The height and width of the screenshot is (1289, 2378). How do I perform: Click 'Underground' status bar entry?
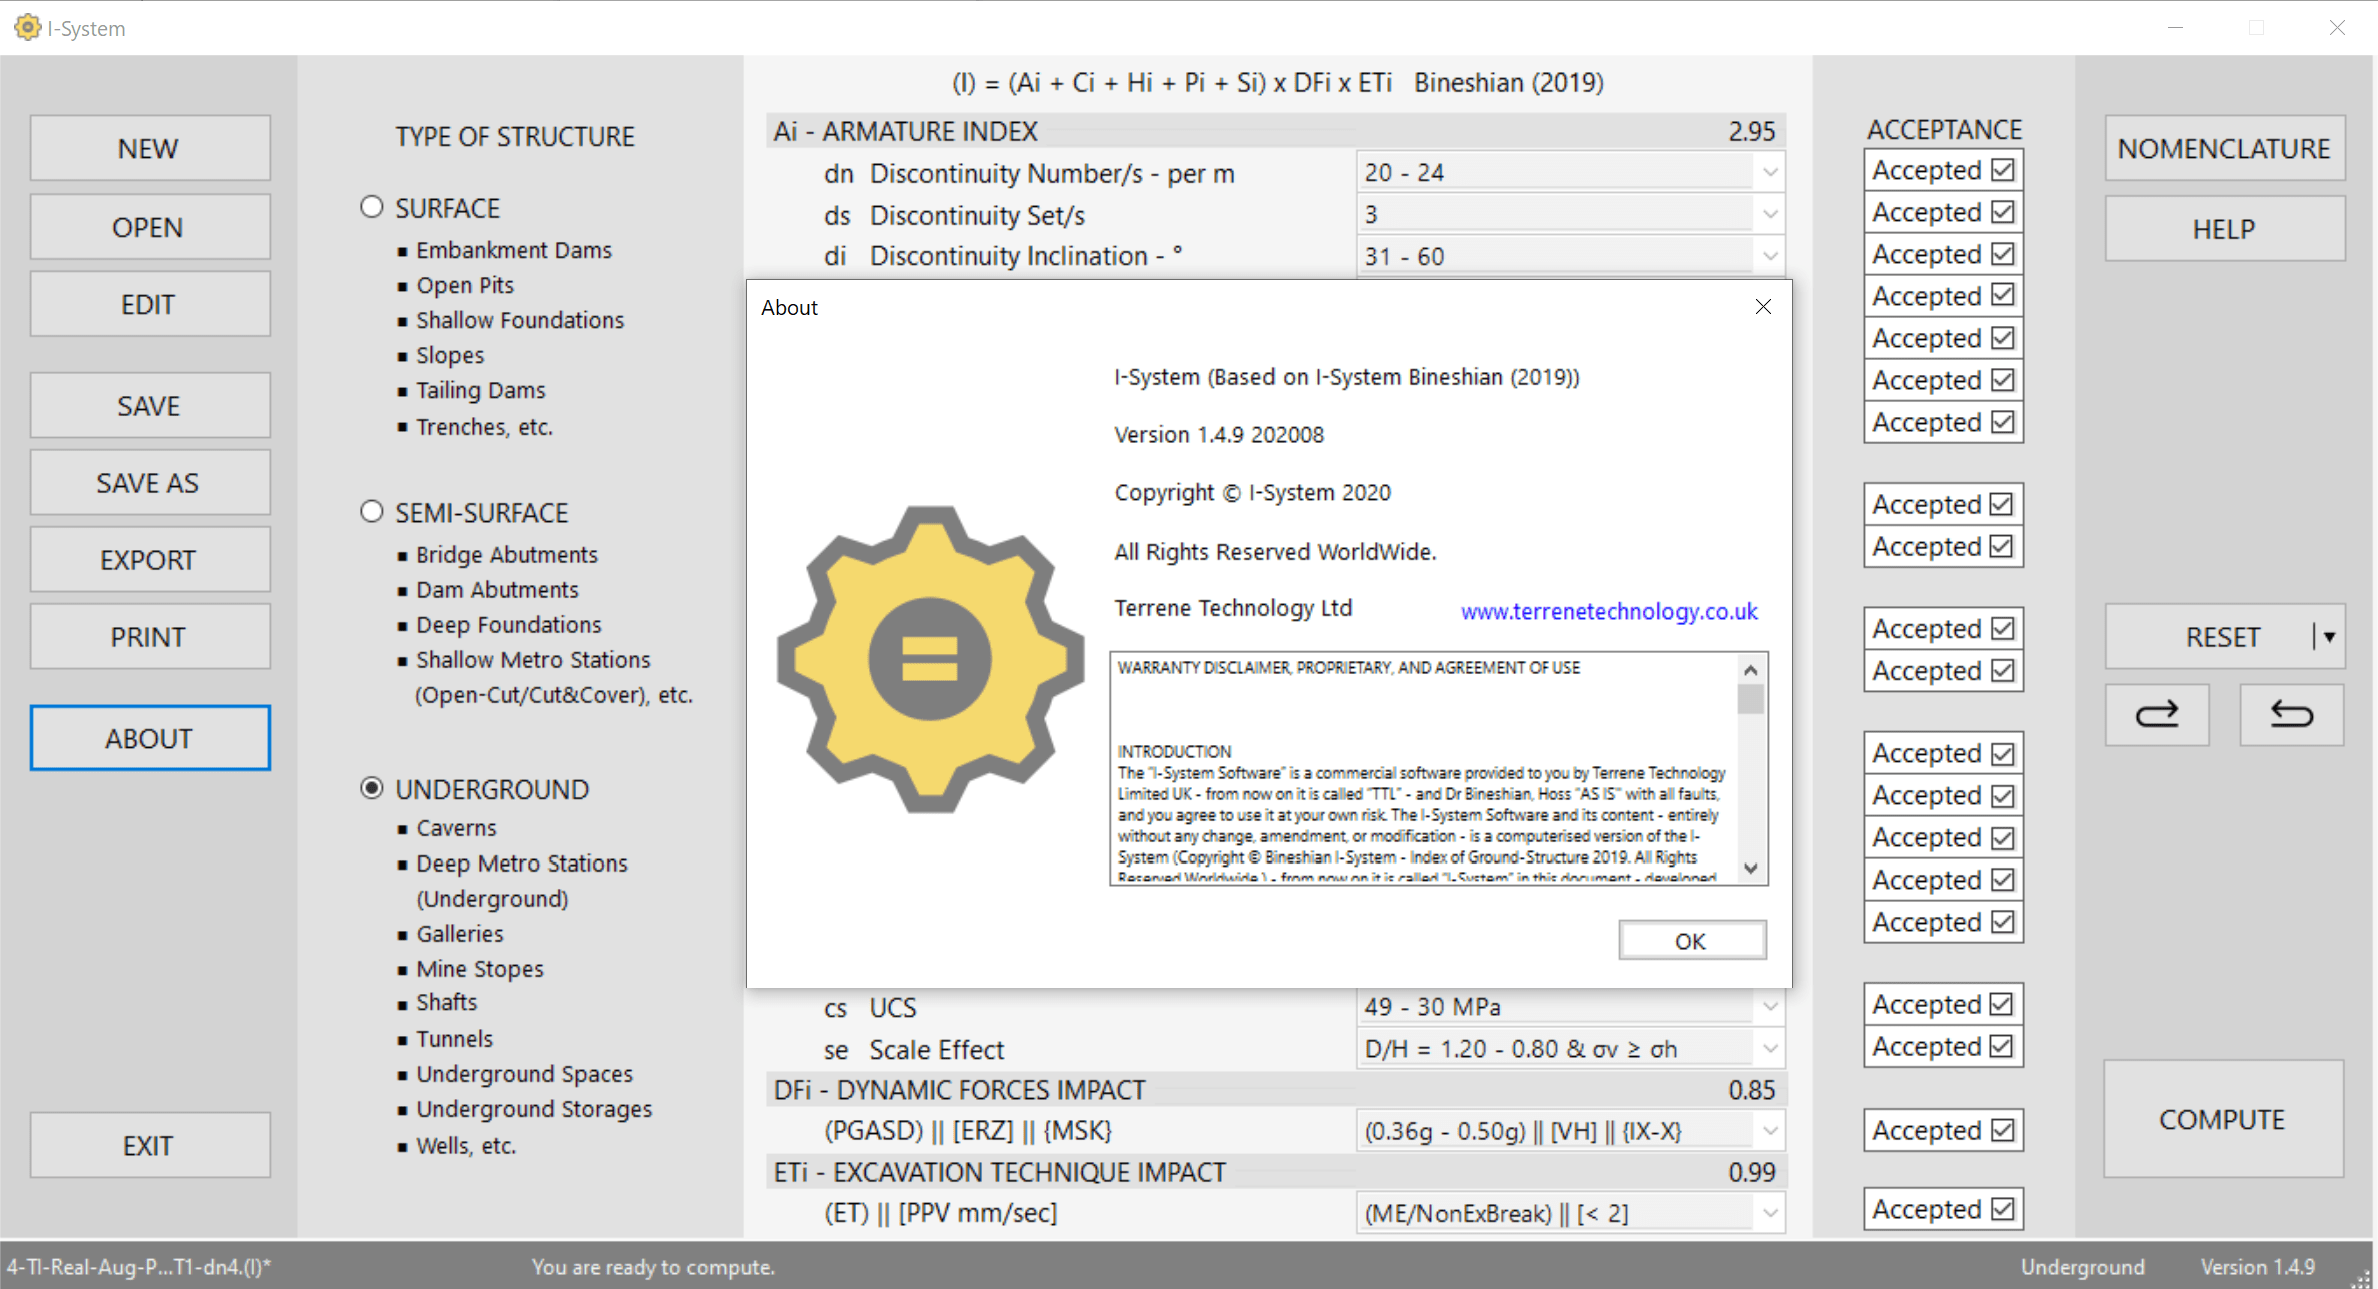point(2083,1267)
